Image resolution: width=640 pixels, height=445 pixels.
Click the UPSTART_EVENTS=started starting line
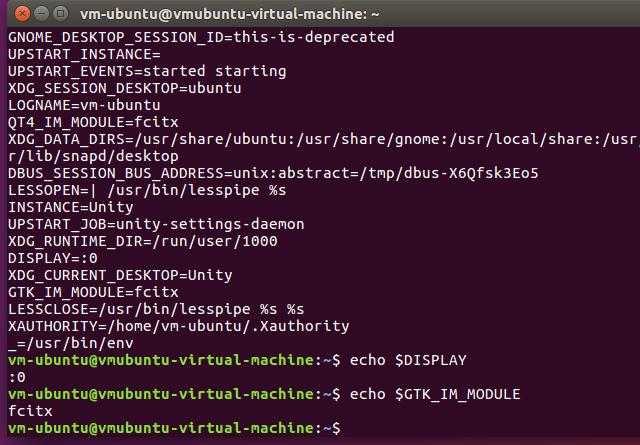[x=147, y=71]
